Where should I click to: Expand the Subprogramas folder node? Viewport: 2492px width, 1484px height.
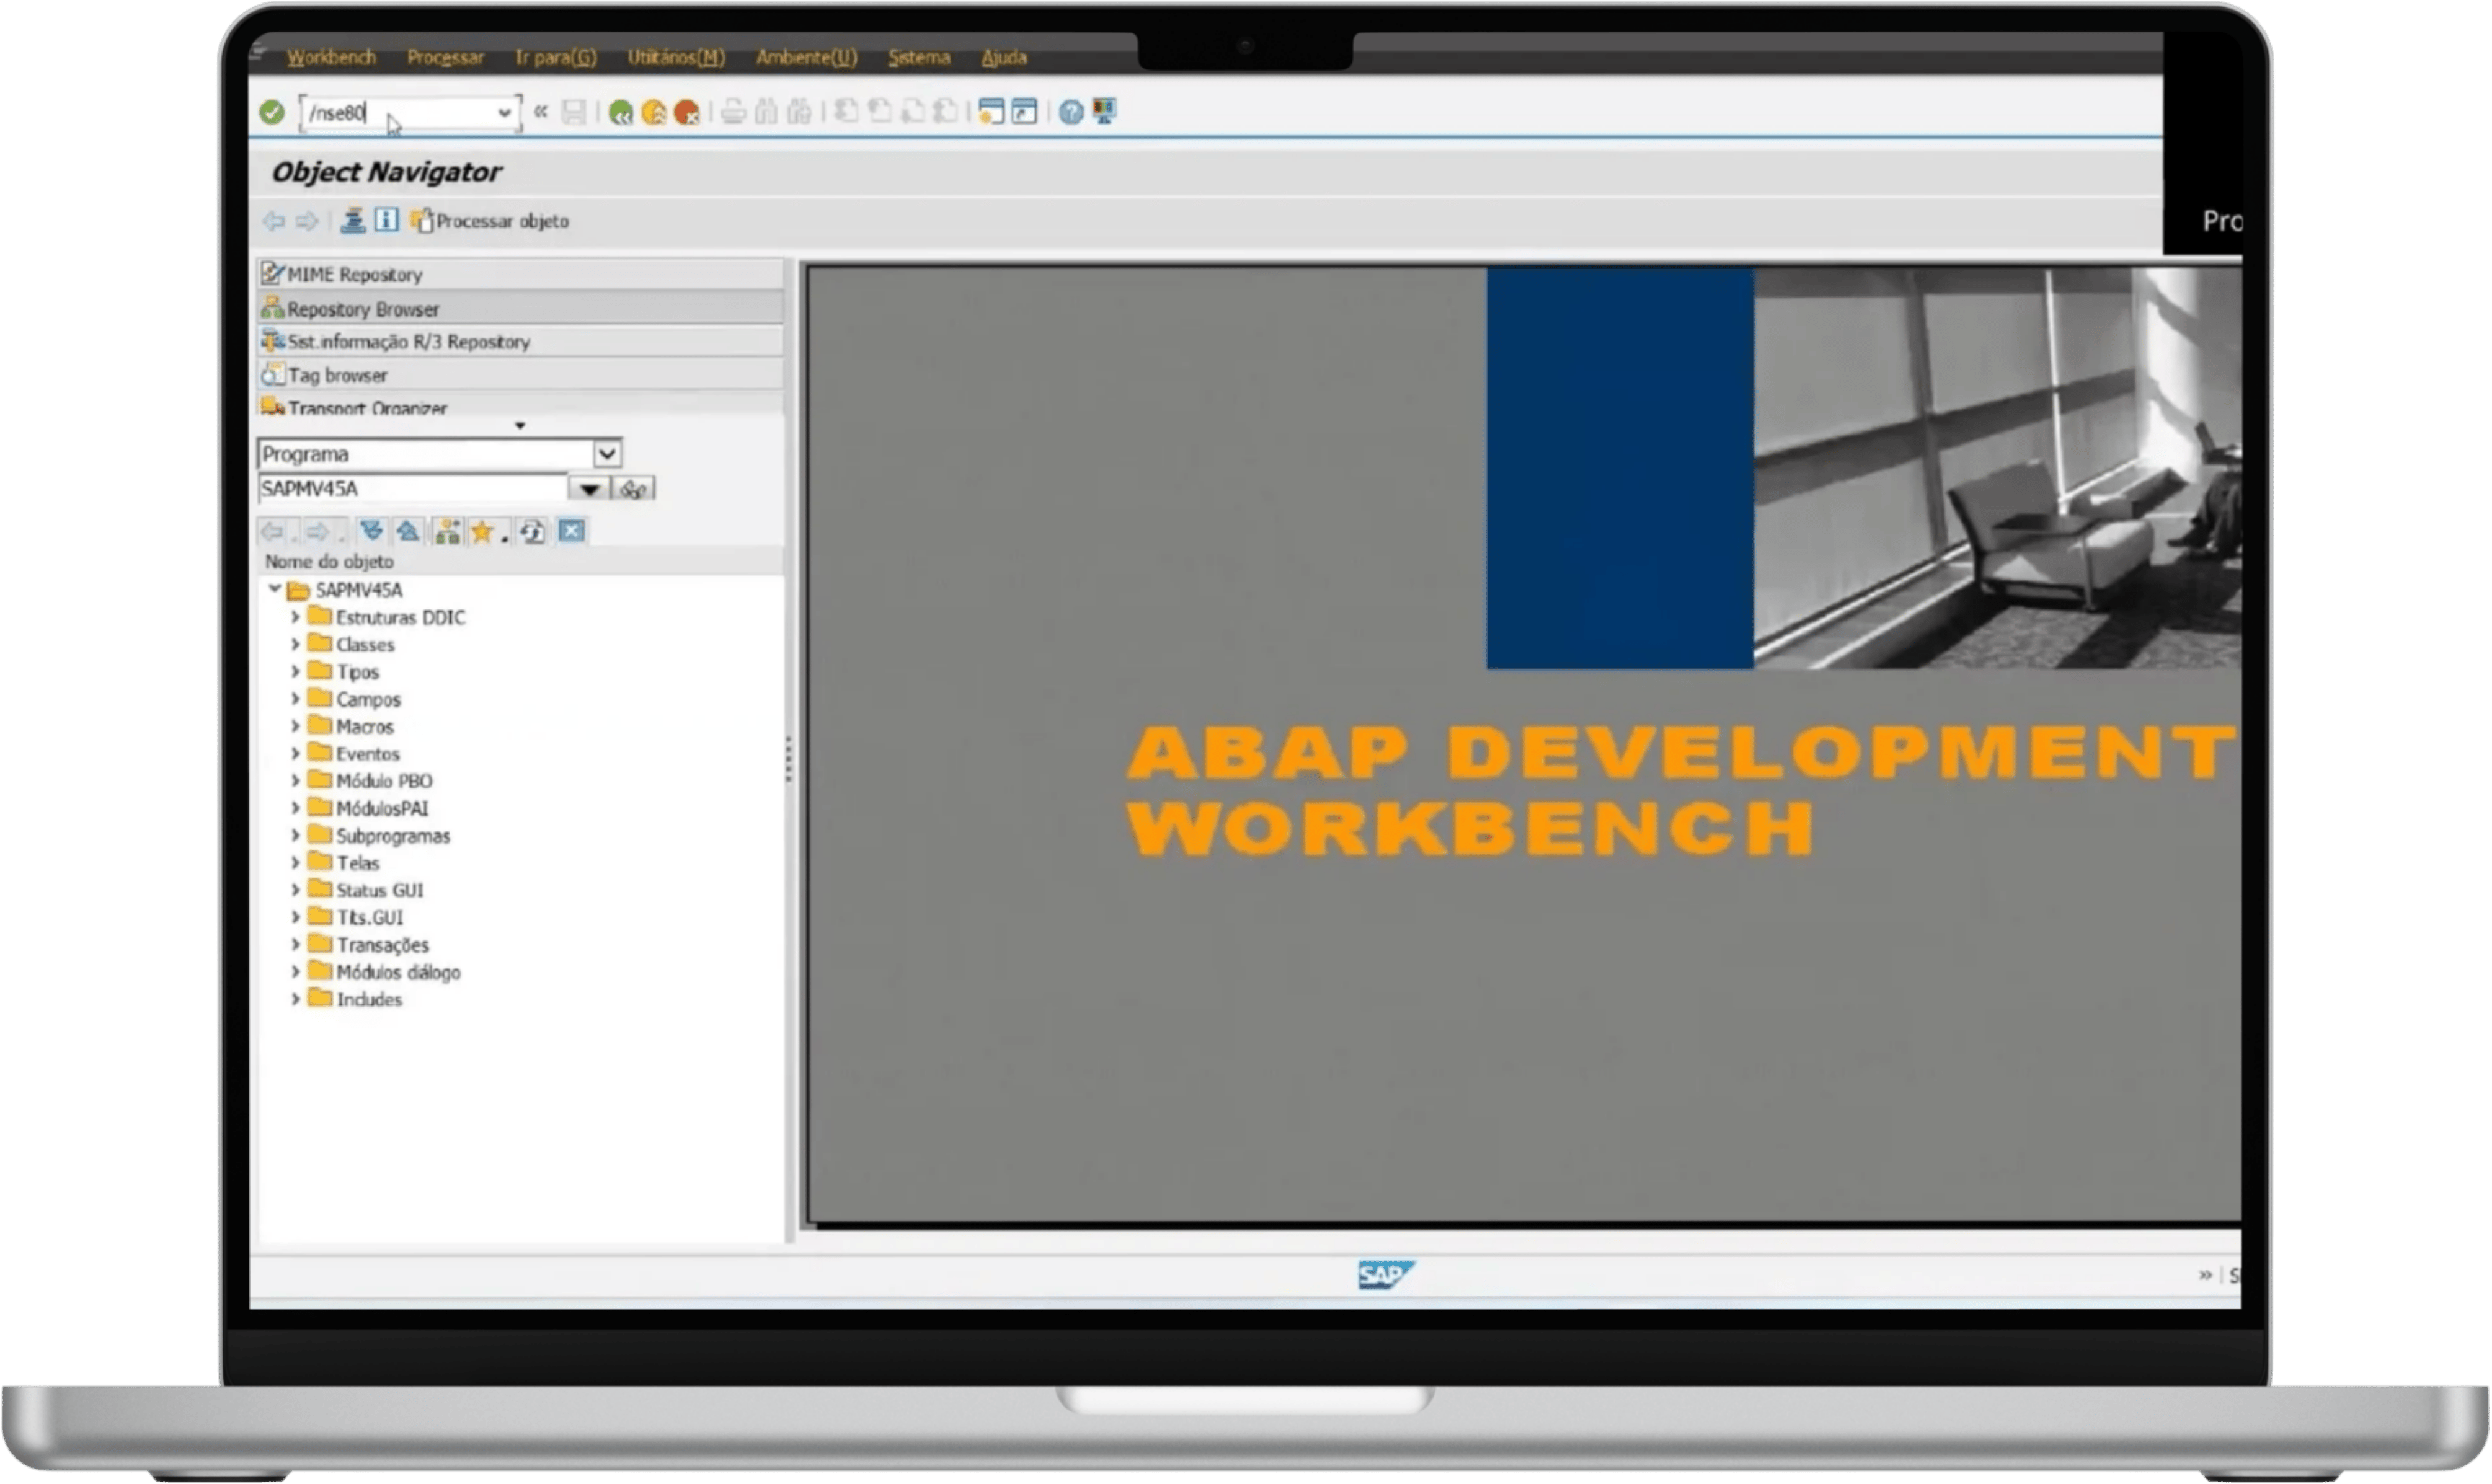coord(295,835)
